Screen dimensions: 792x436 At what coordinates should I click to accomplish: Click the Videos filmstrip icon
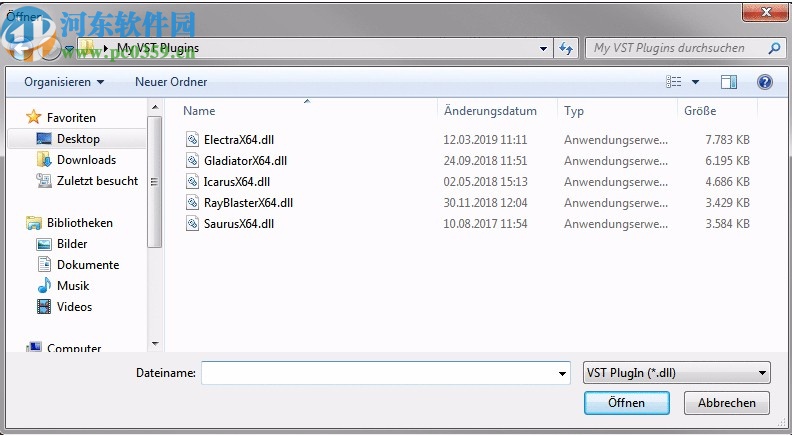pos(44,307)
